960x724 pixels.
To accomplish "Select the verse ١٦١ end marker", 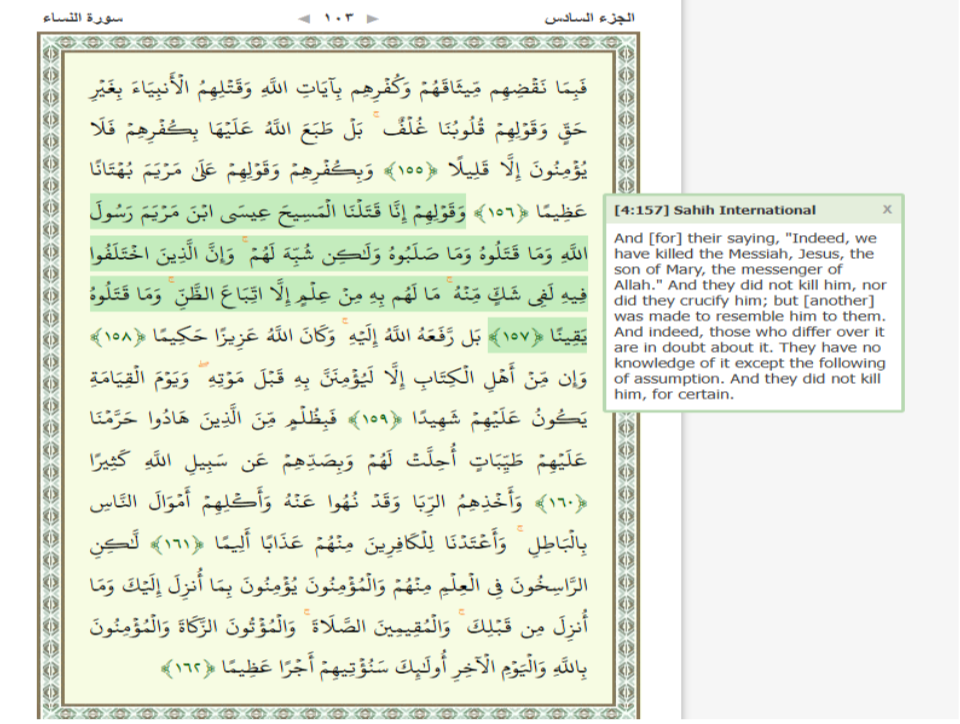I will [x=178, y=544].
